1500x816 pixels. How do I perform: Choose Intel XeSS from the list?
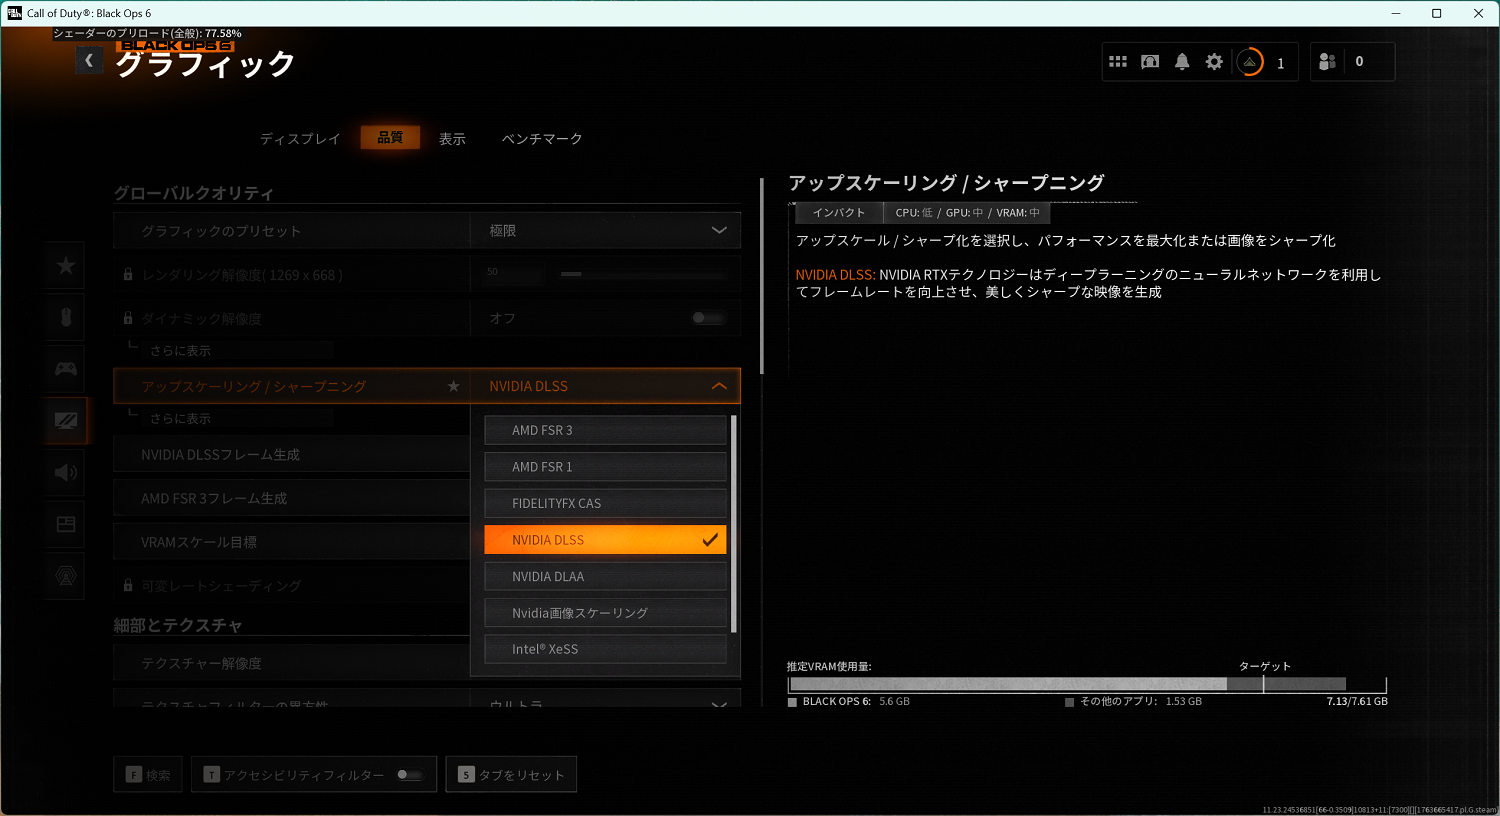click(606, 649)
